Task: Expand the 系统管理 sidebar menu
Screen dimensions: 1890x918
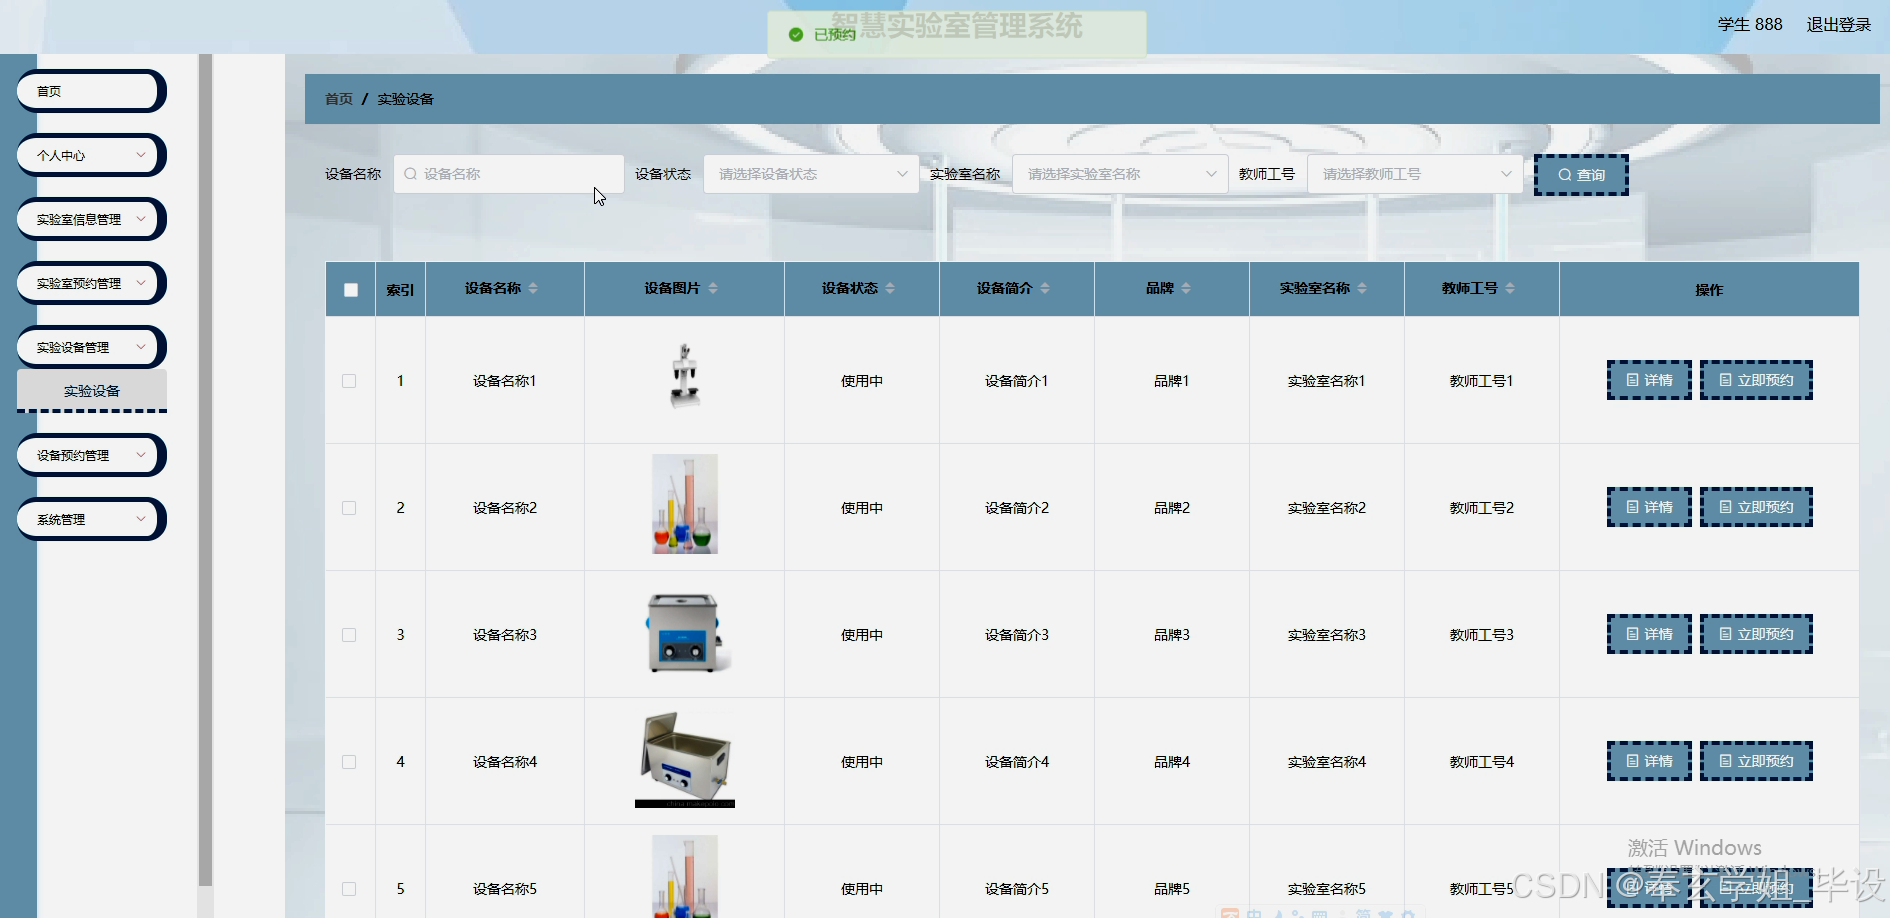Action: click(x=90, y=519)
